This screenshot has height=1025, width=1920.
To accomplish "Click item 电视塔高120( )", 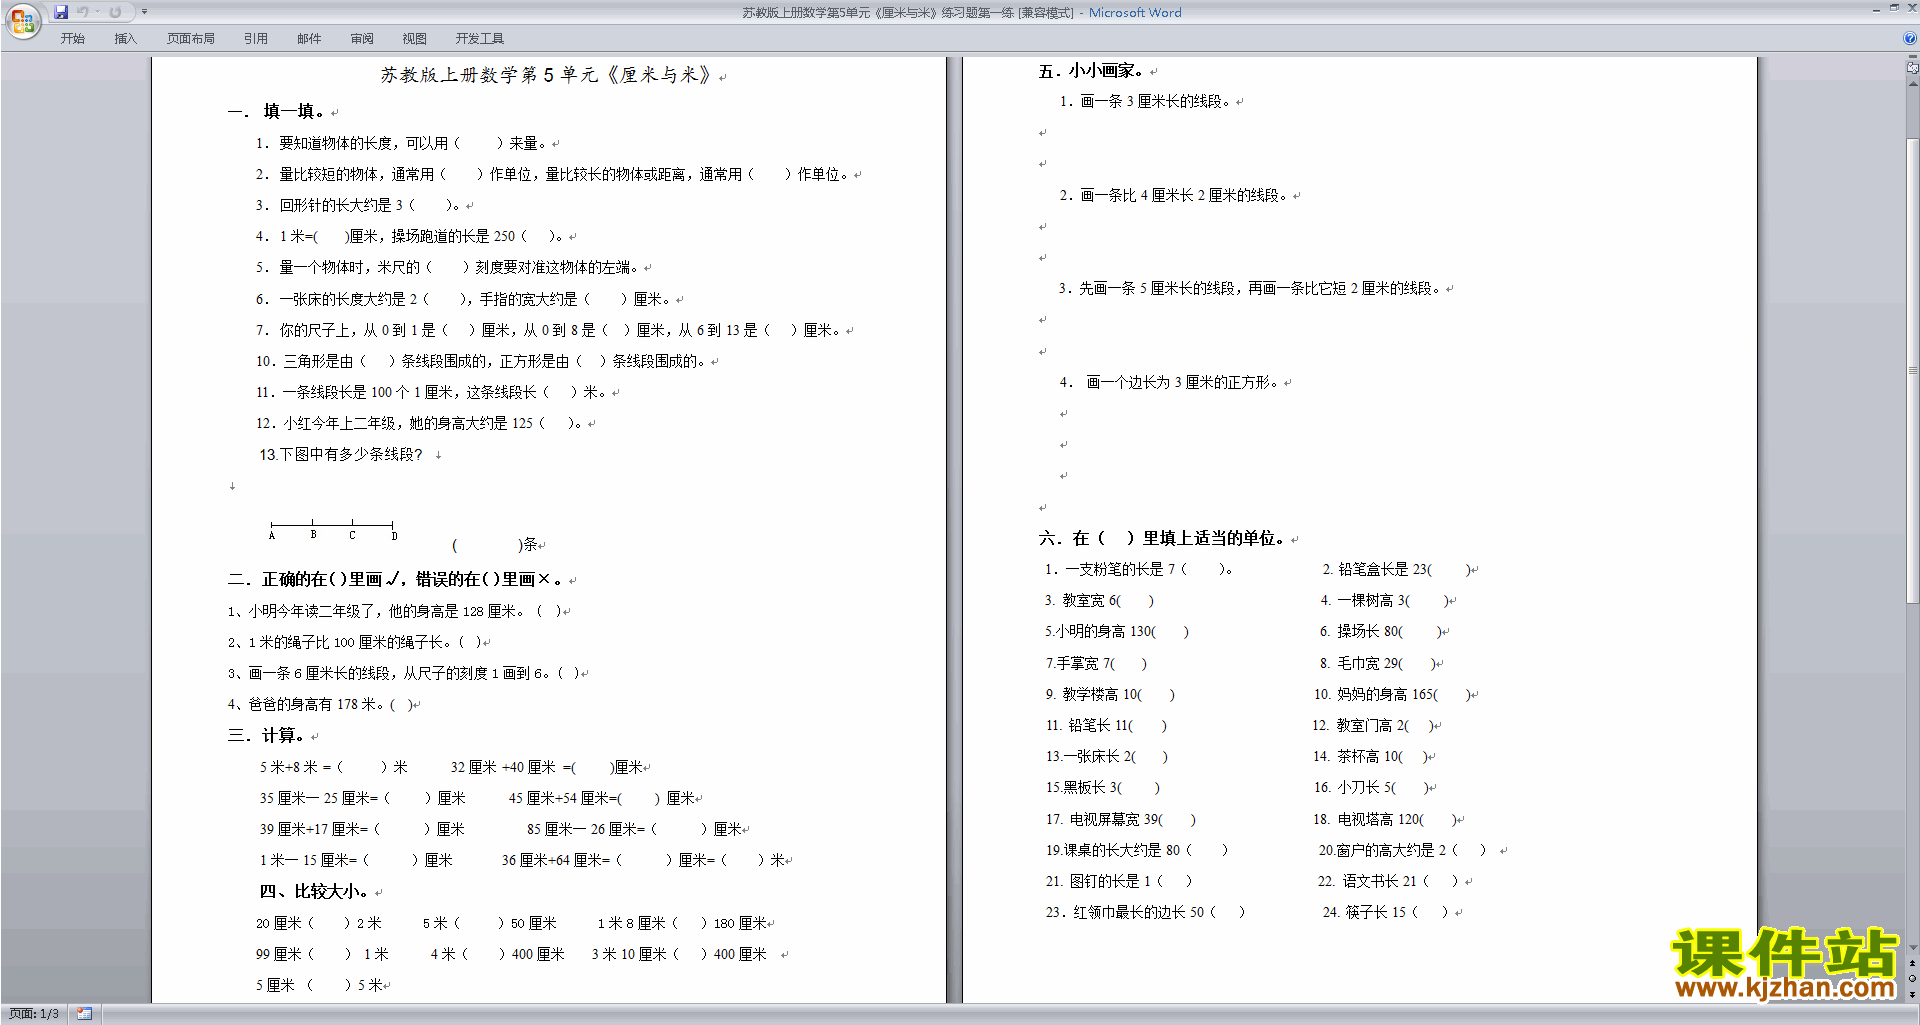I will click(x=1386, y=819).
